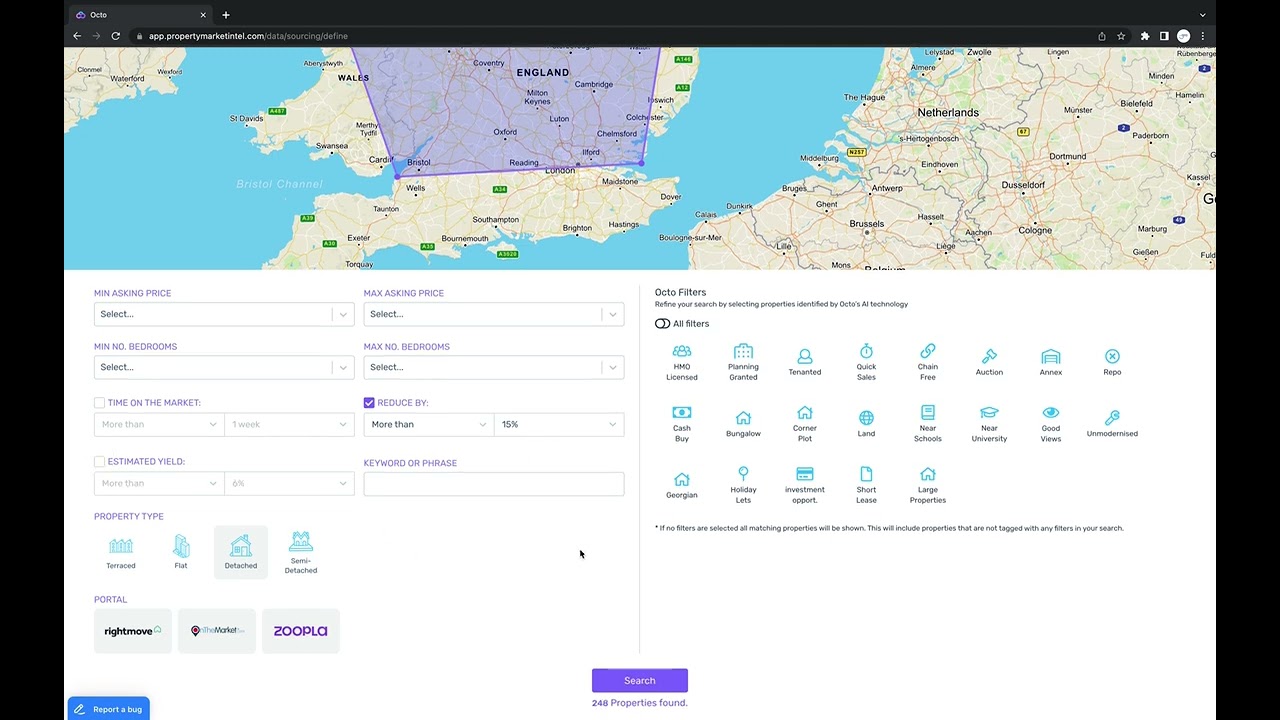Go back to the previous page
This screenshot has height=720, width=1280.
(x=77, y=36)
